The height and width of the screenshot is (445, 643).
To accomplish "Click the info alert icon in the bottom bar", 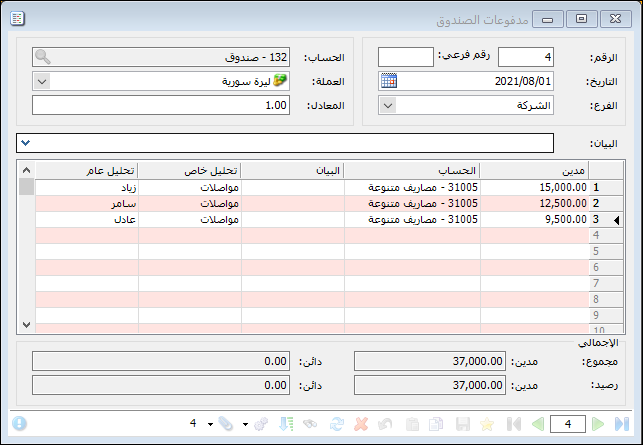I will [19, 423].
